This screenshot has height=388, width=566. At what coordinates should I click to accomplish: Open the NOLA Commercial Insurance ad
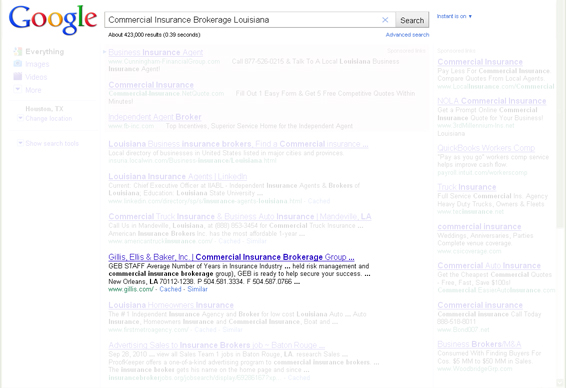492,101
